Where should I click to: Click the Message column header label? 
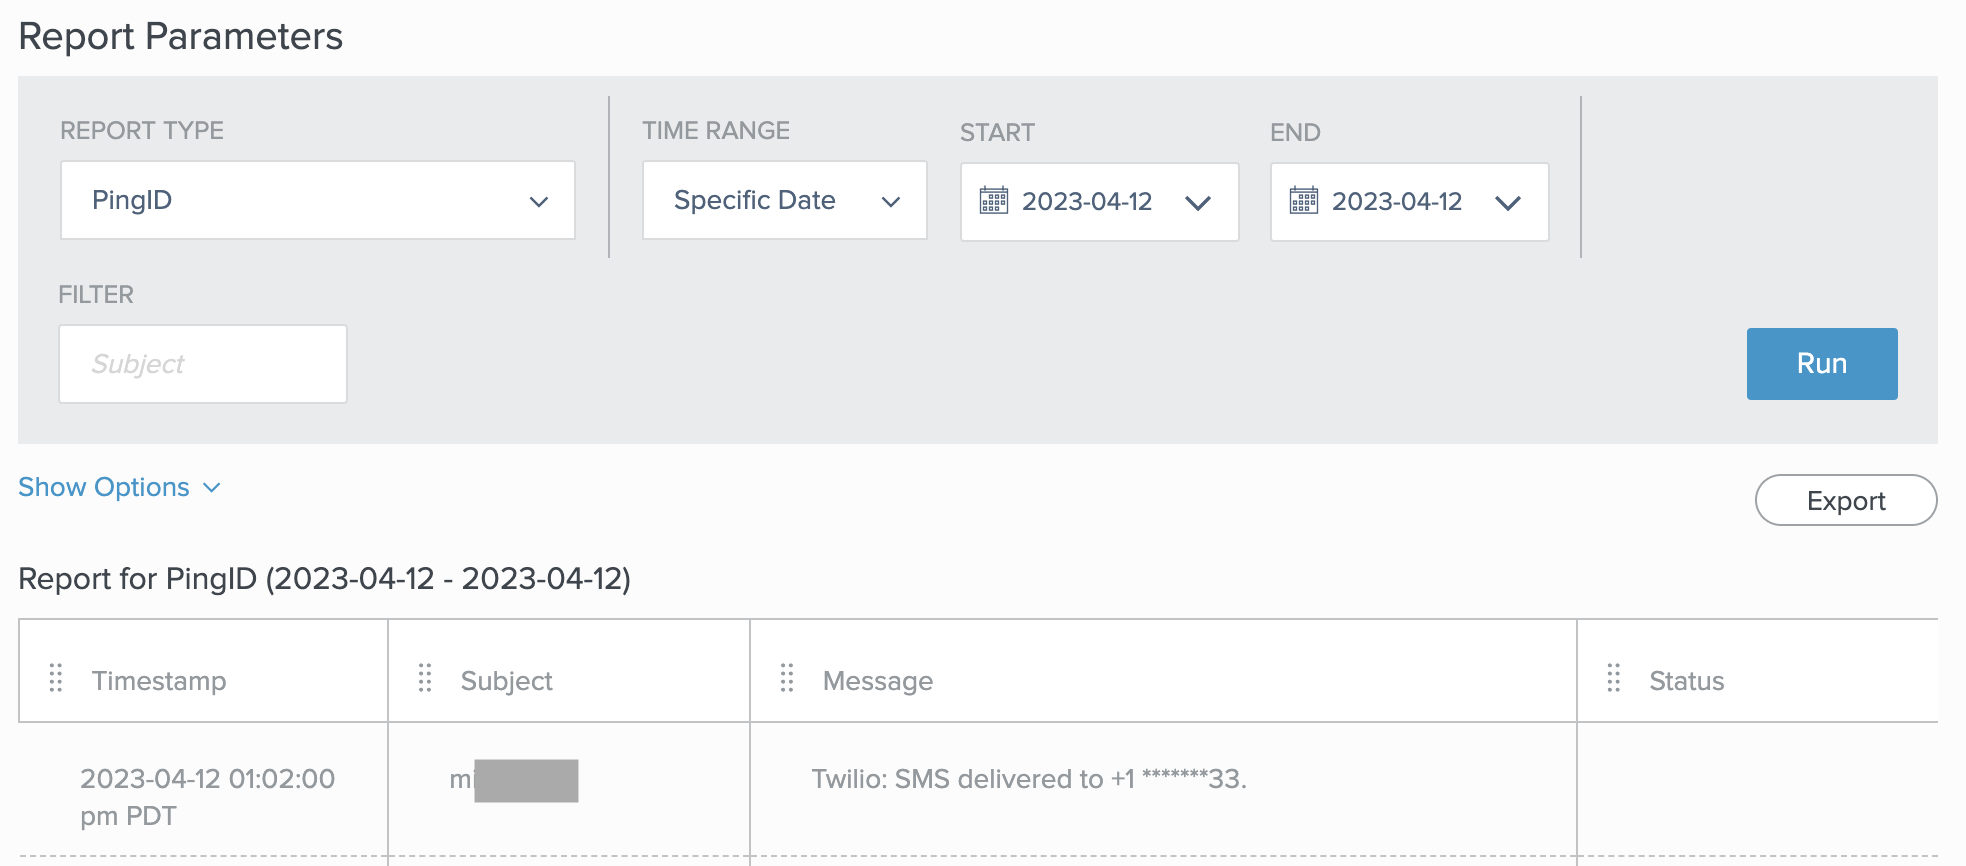point(877,681)
